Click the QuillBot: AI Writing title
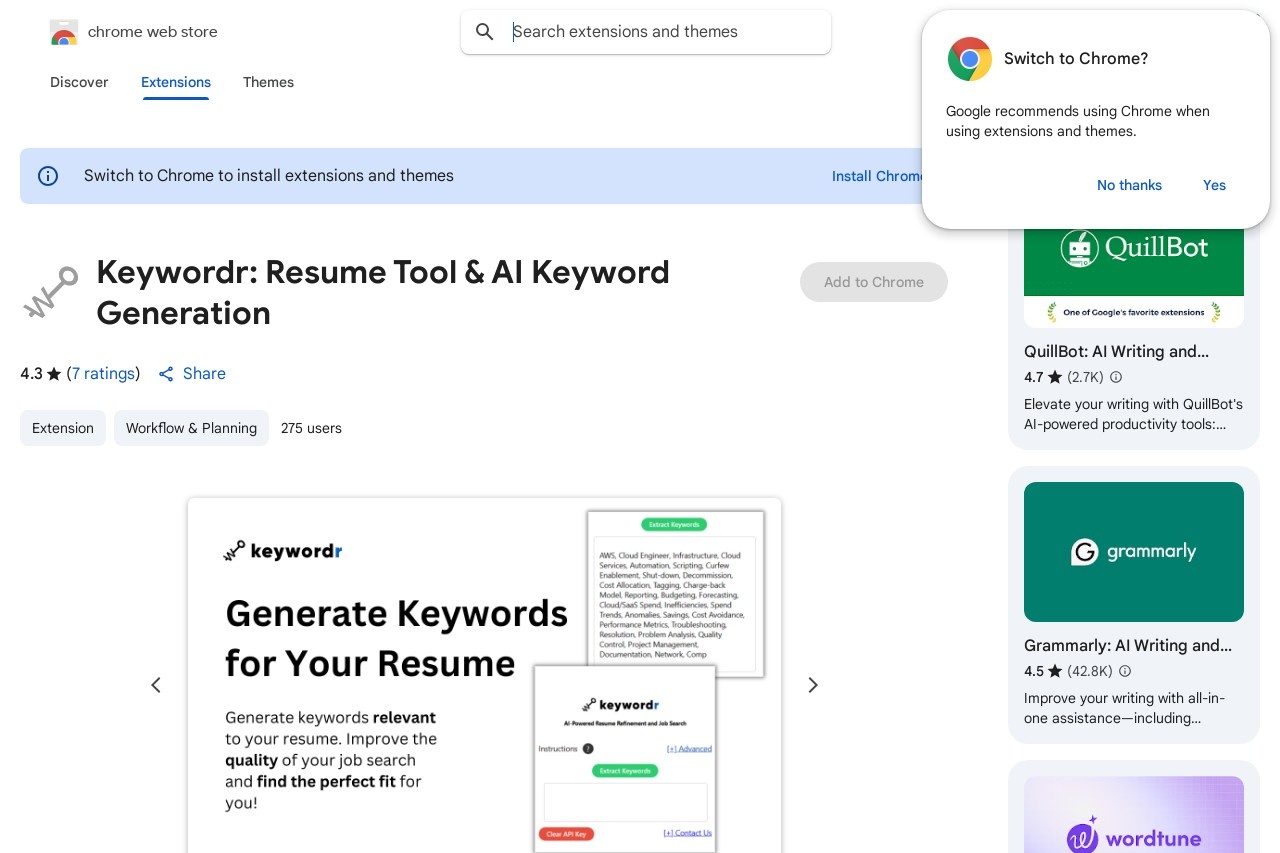 click(x=1116, y=351)
